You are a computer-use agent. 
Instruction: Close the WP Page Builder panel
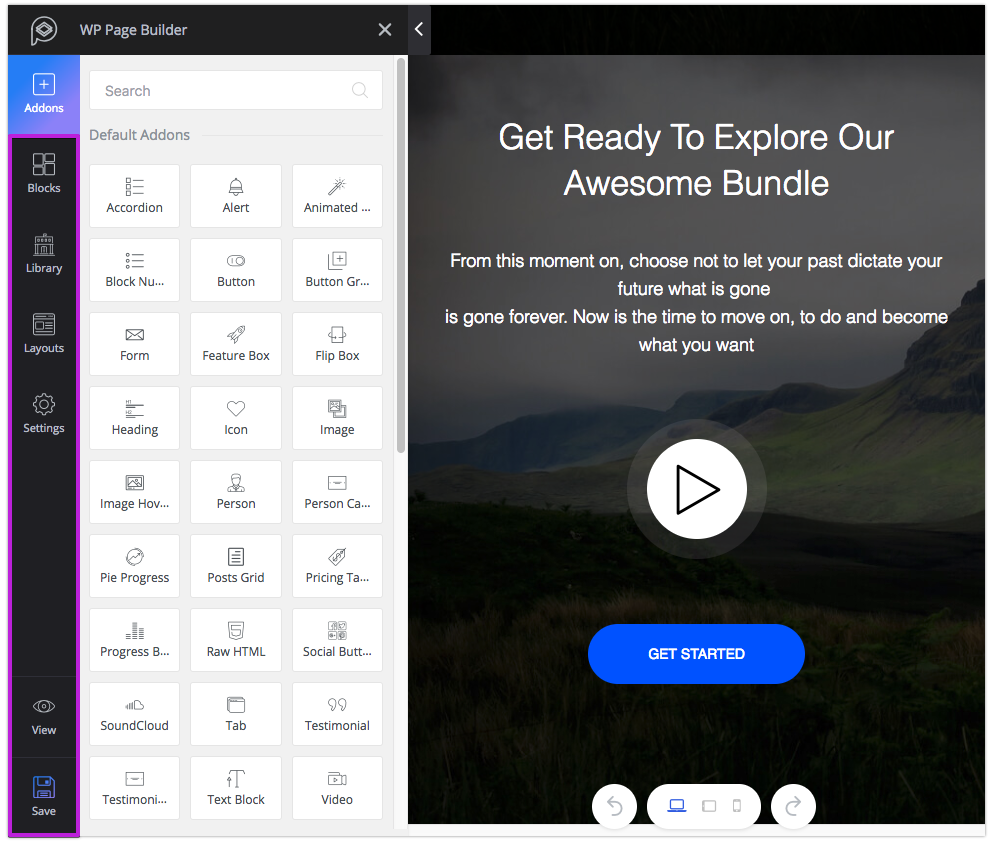point(385,30)
